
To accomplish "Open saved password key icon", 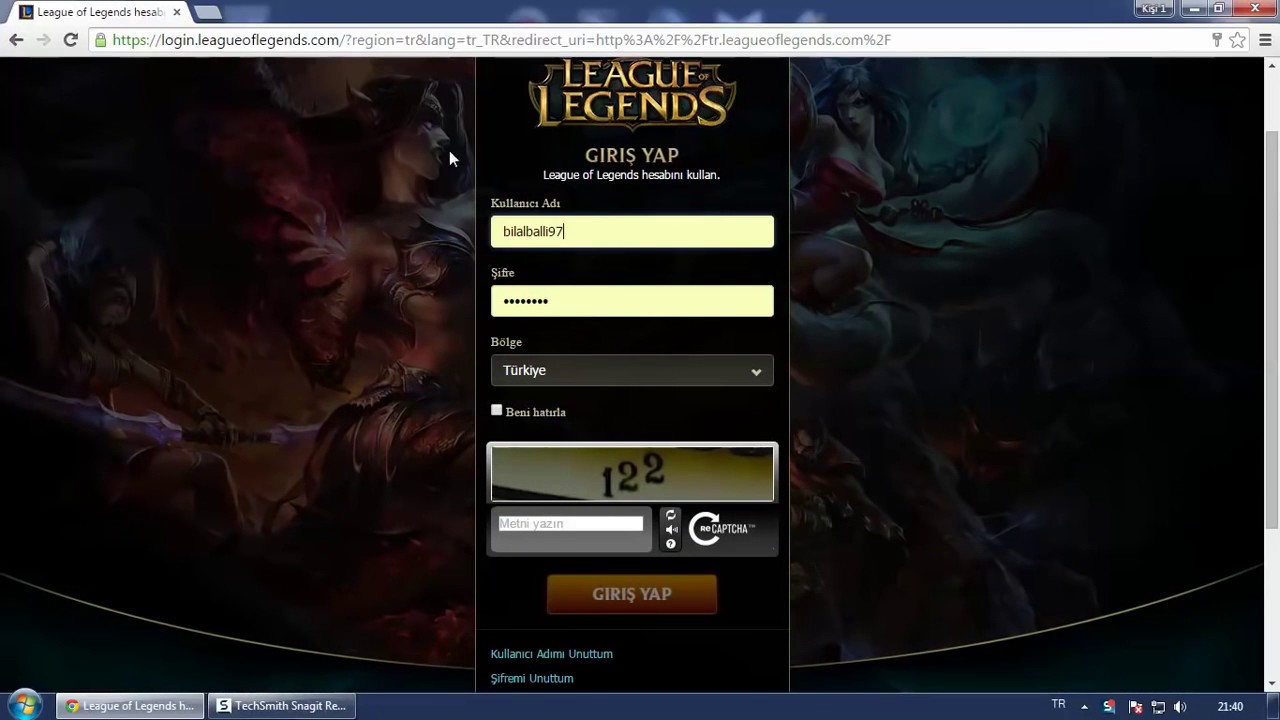I will point(1217,40).
